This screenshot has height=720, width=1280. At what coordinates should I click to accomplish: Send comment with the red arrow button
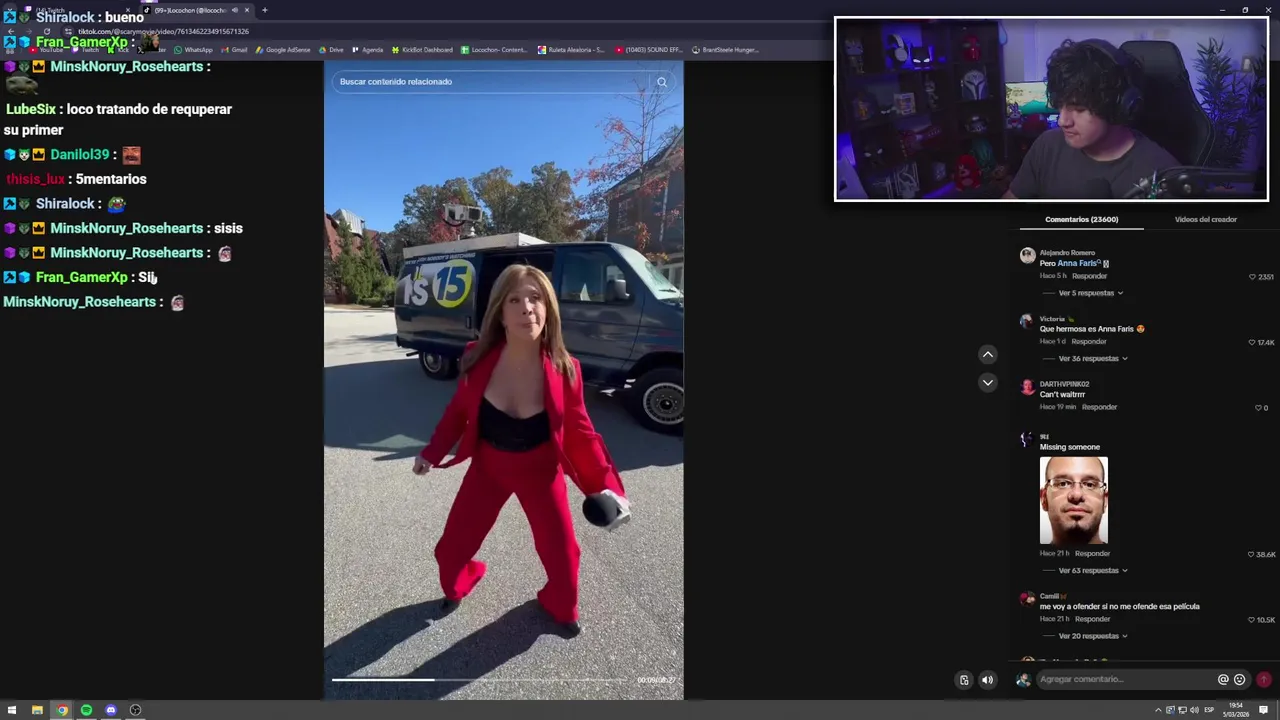(x=1264, y=679)
